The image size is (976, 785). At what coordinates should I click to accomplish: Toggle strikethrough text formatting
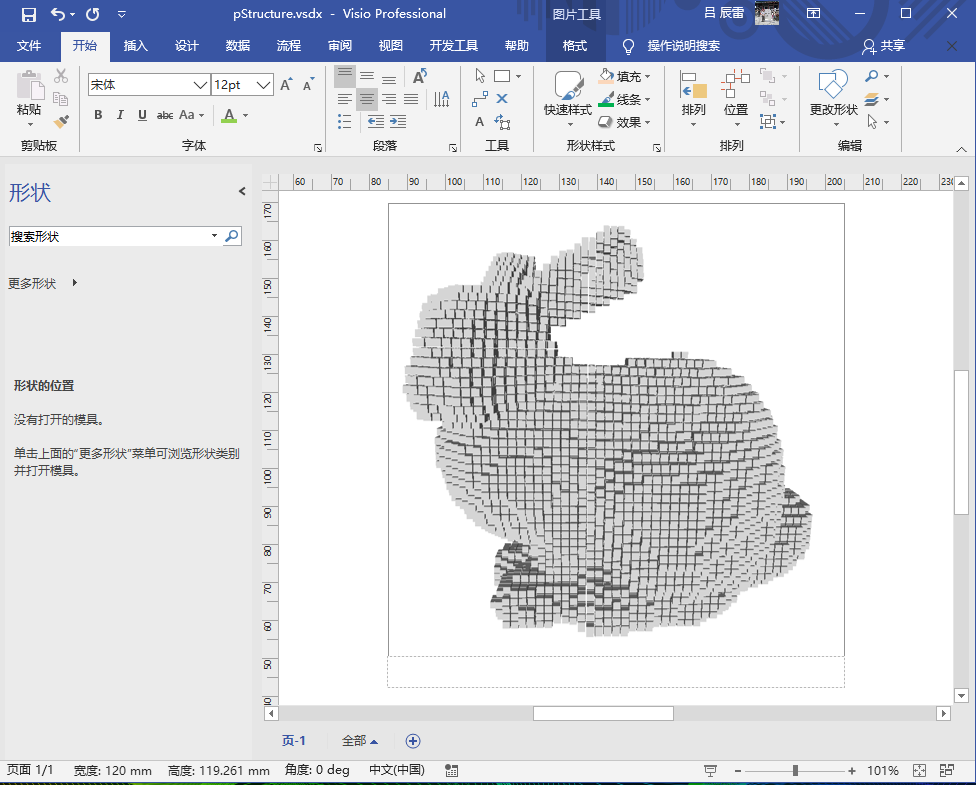coord(164,115)
